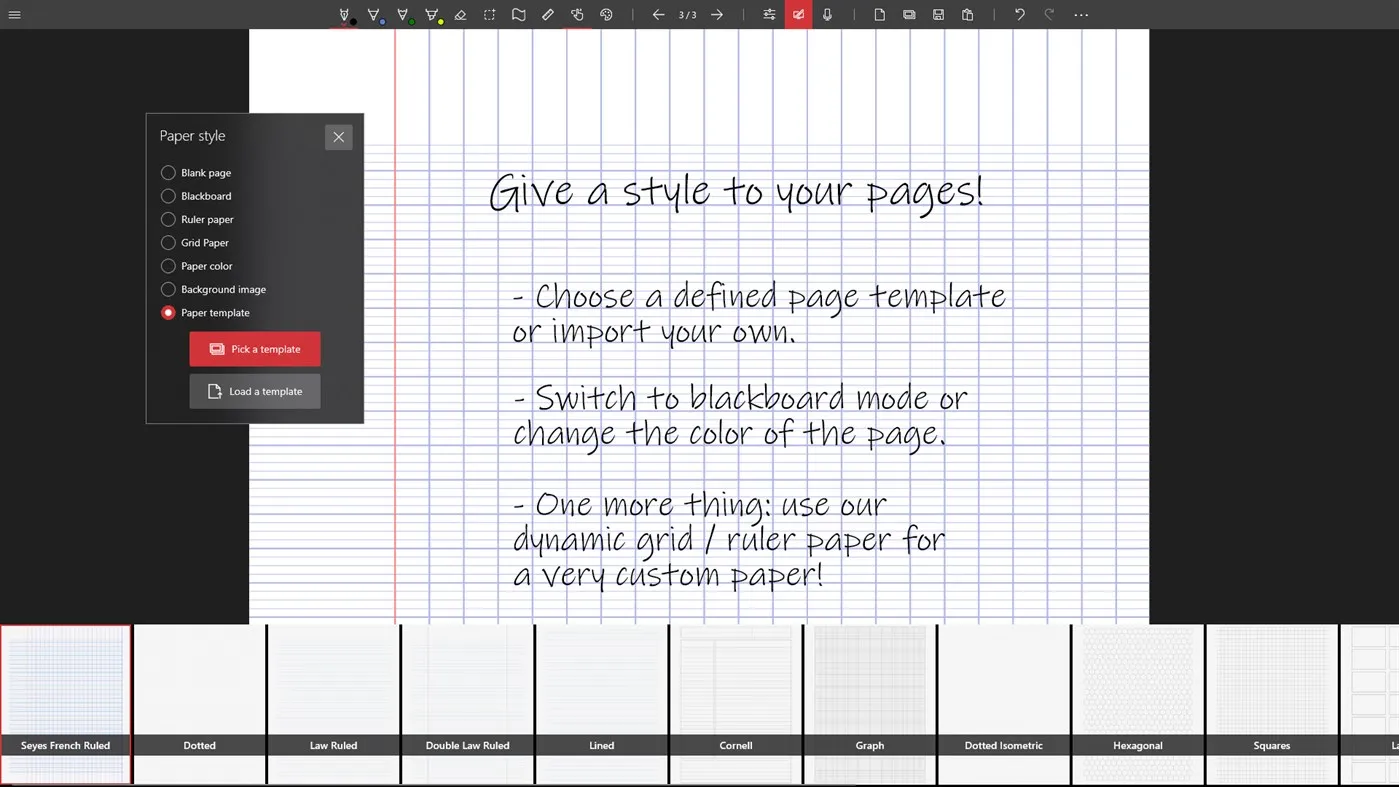Start a voice recording with the microphone tool
The width and height of the screenshot is (1399, 787).
pyautogui.click(x=826, y=14)
